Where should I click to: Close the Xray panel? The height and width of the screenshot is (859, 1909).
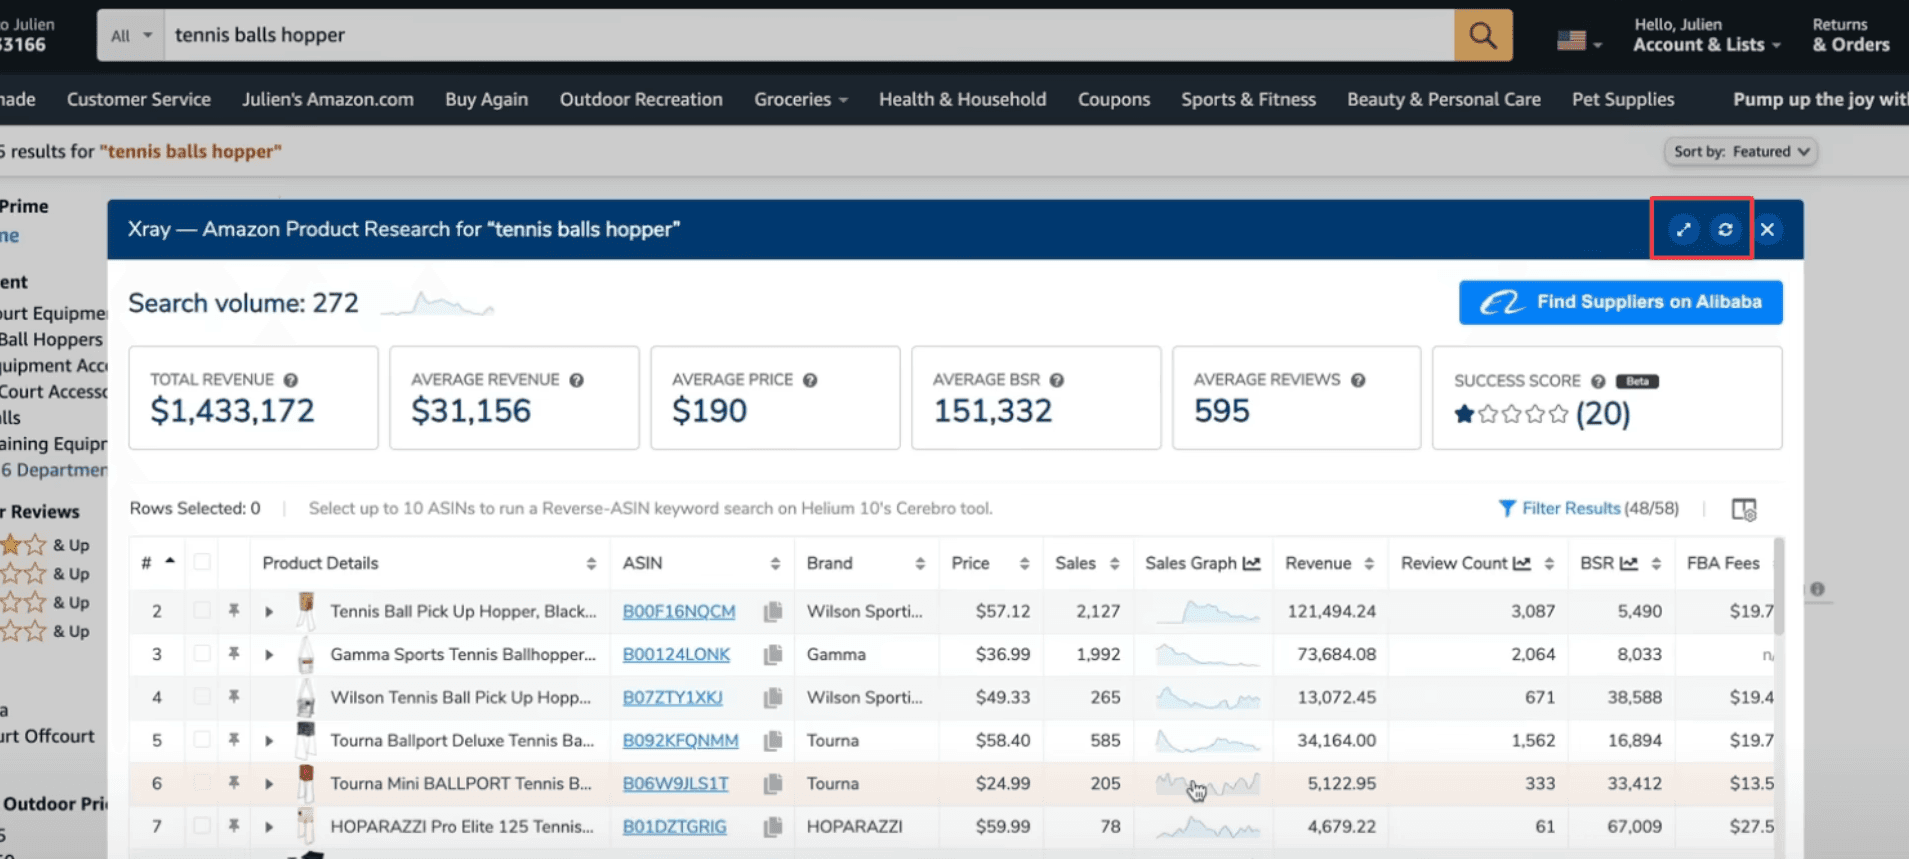1767,230
